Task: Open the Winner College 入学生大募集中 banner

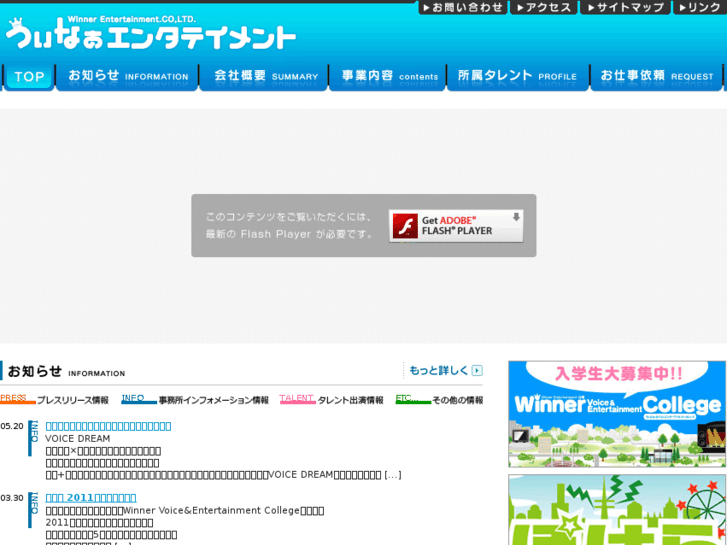Action: [617, 414]
